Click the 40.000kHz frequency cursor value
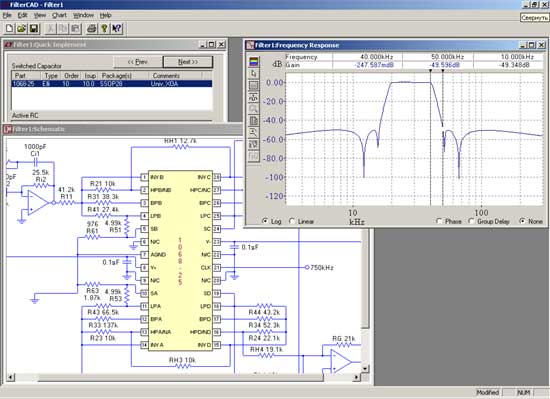 (x=377, y=57)
